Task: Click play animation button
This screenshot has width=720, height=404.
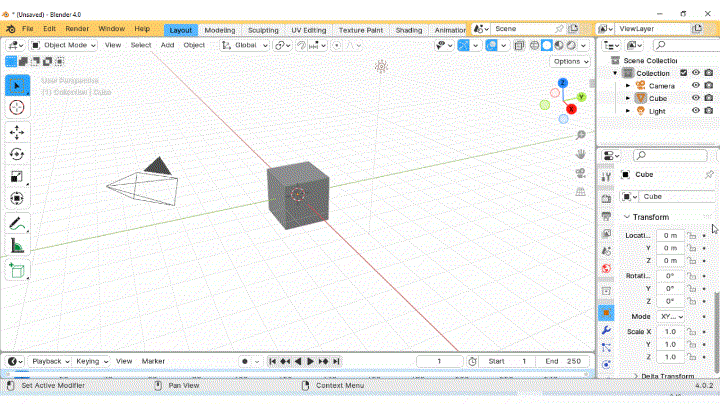Action: click(x=310, y=361)
